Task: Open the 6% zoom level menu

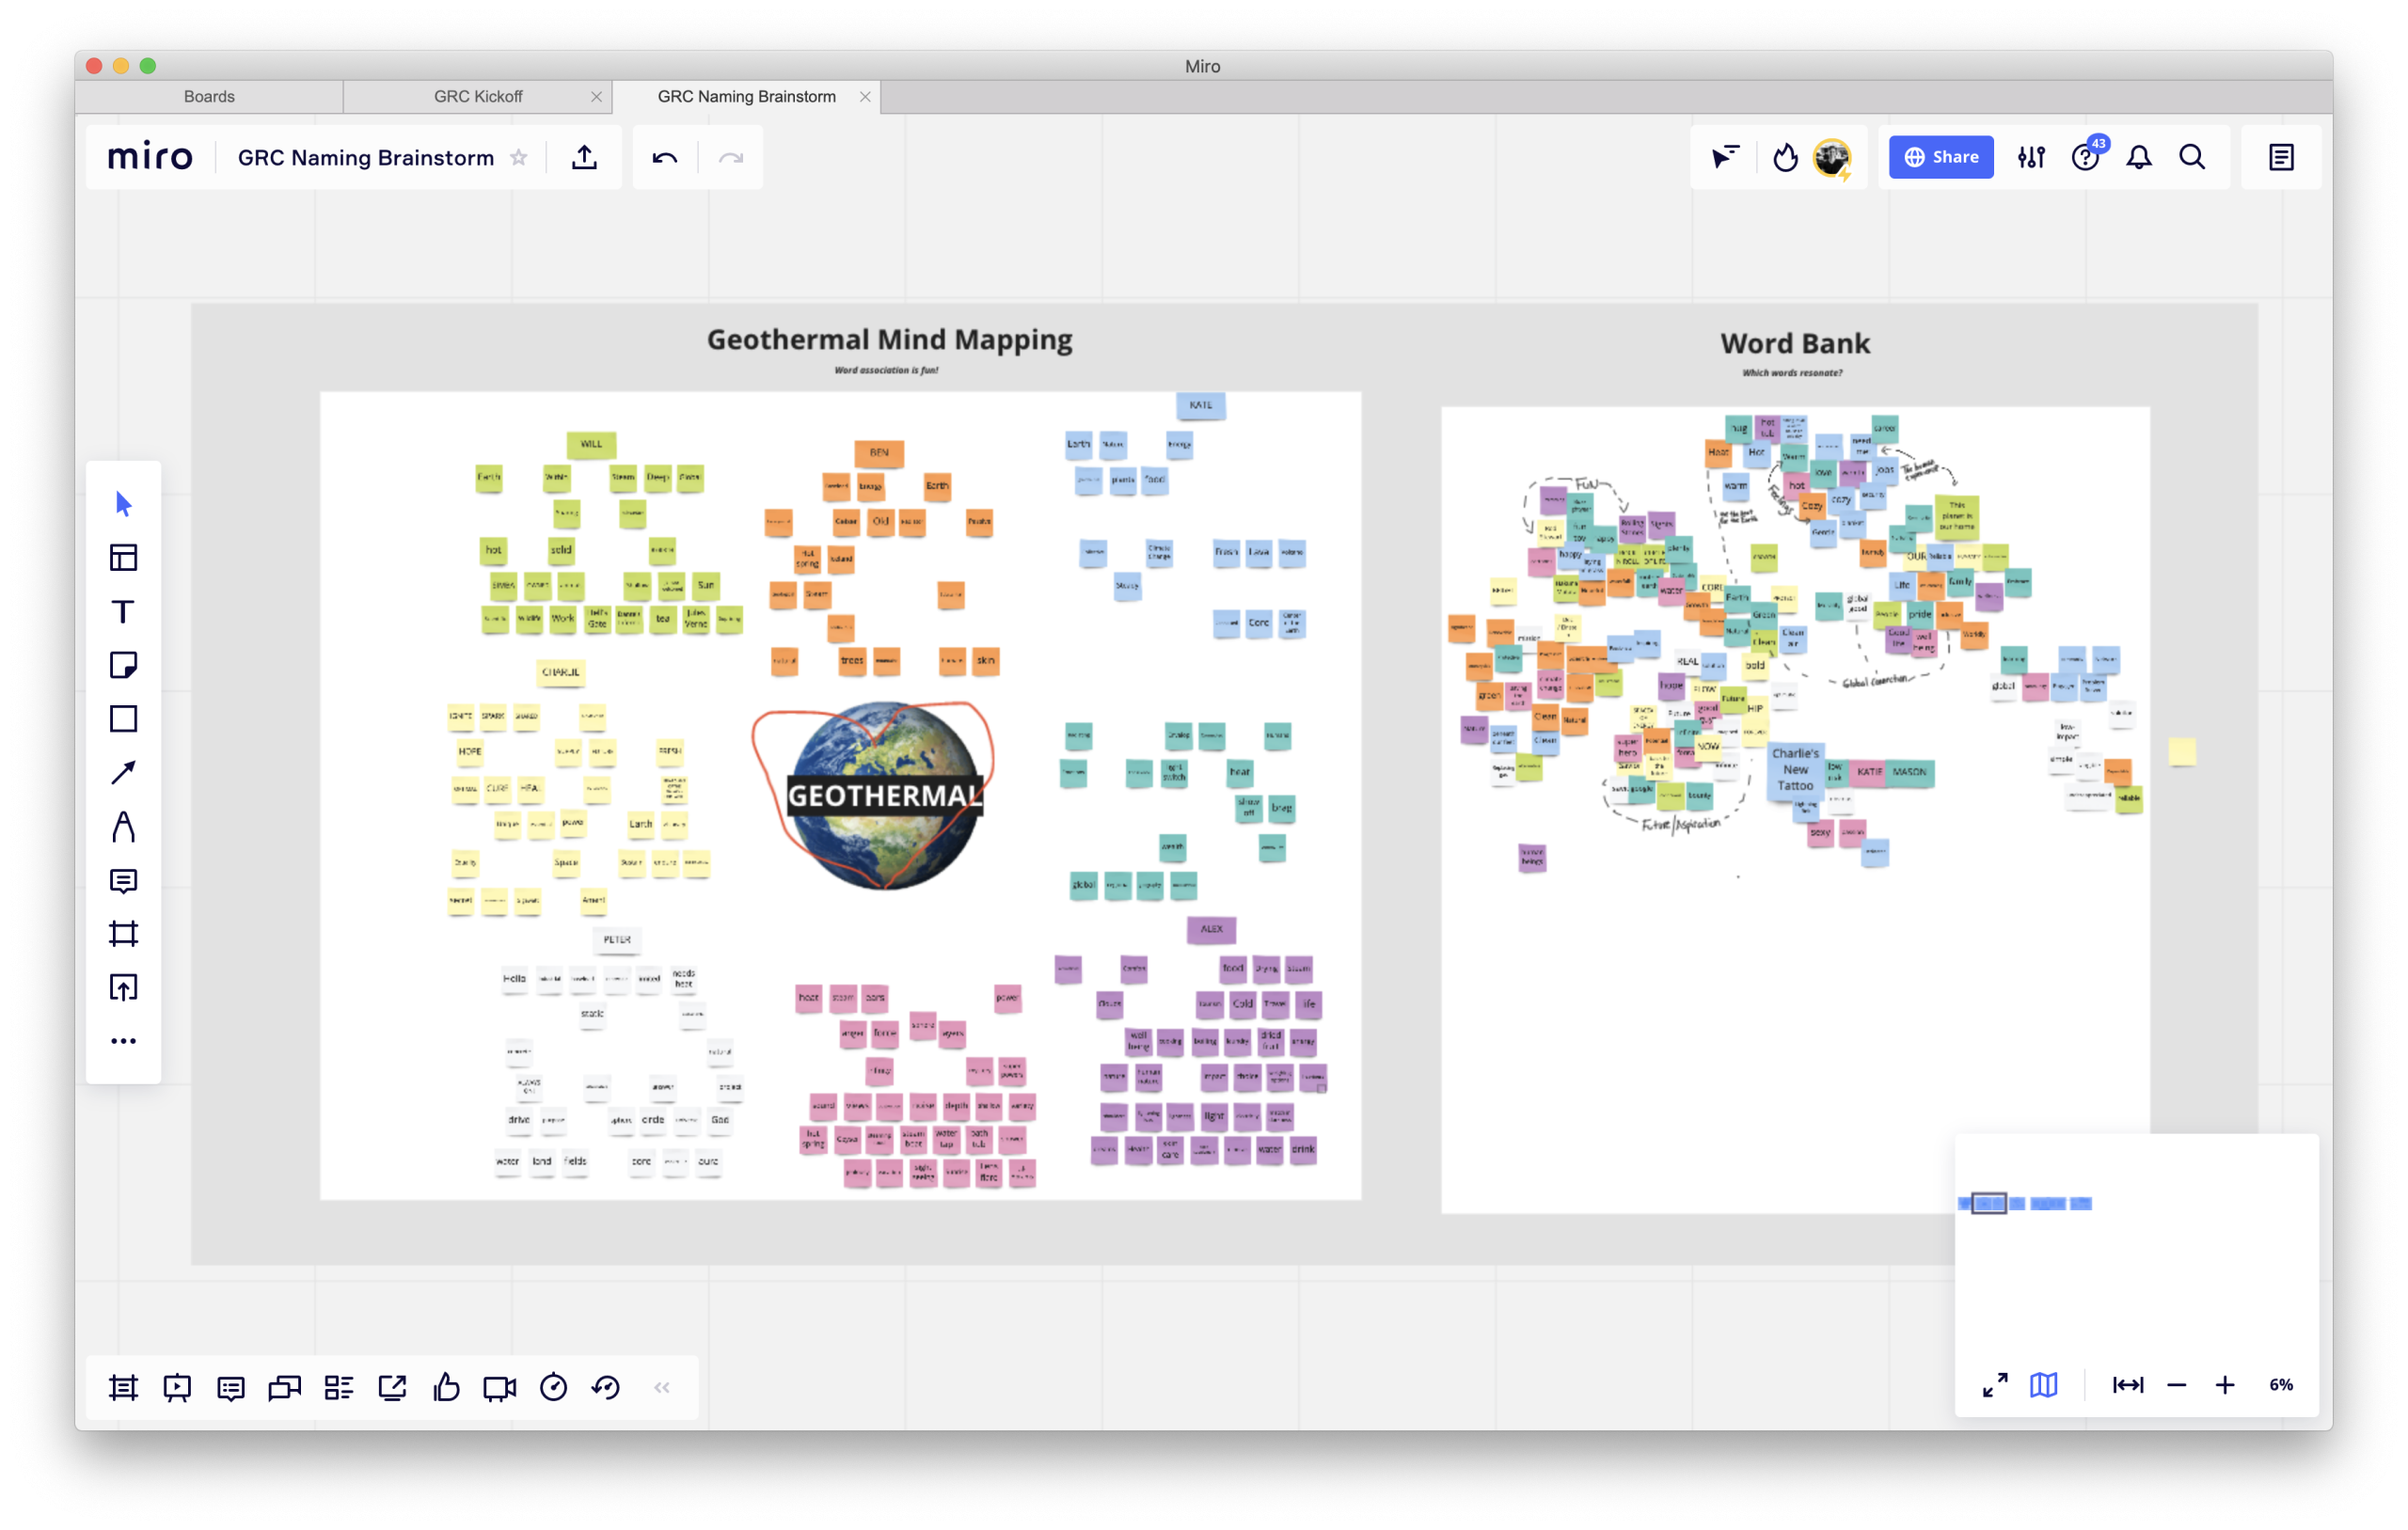Action: (2280, 1385)
